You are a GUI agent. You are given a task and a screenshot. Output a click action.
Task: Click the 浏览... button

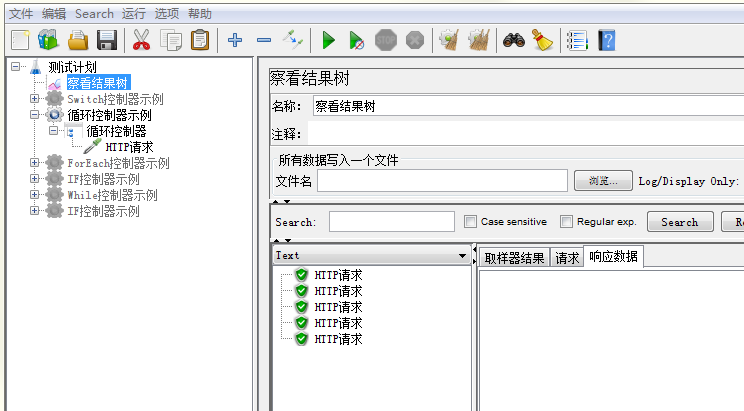pos(603,181)
